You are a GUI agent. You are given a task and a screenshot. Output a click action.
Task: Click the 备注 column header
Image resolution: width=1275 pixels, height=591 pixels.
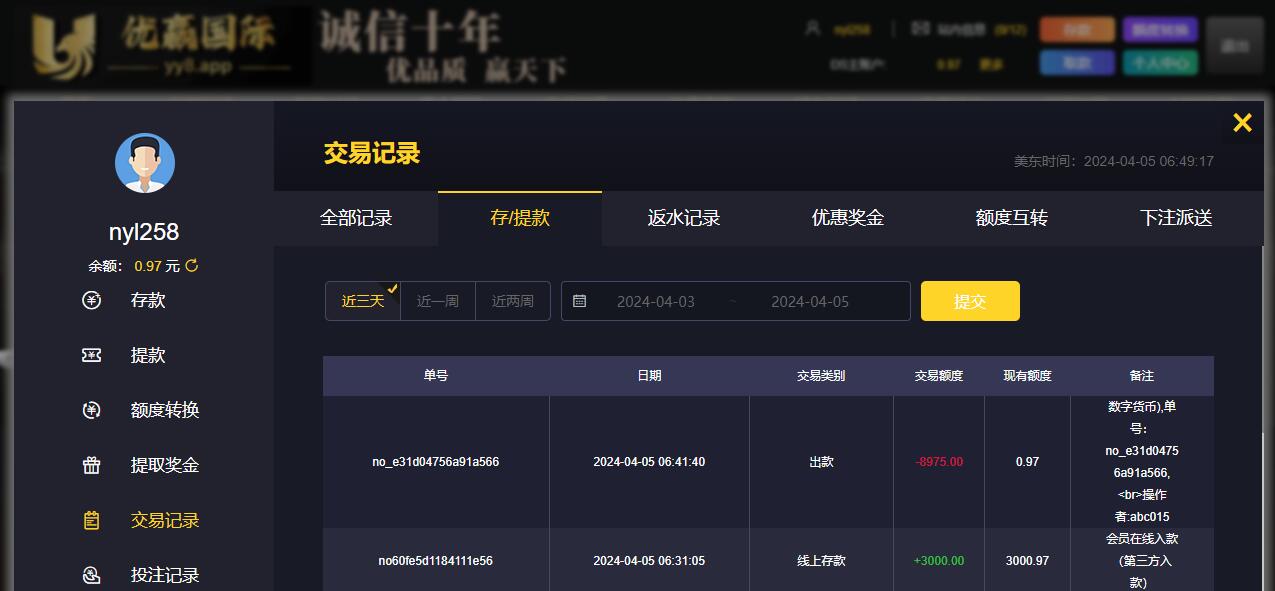(1142, 376)
